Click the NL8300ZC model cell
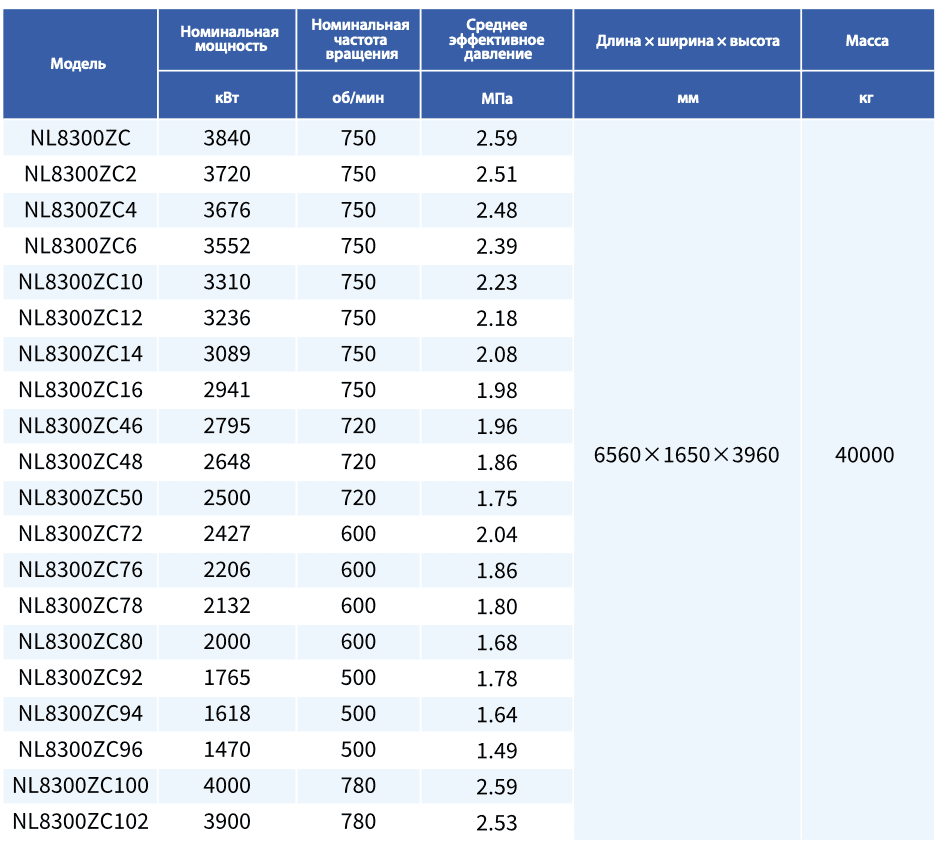Image resolution: width=946 pixels, height=852 pixels. coord(80,138)
